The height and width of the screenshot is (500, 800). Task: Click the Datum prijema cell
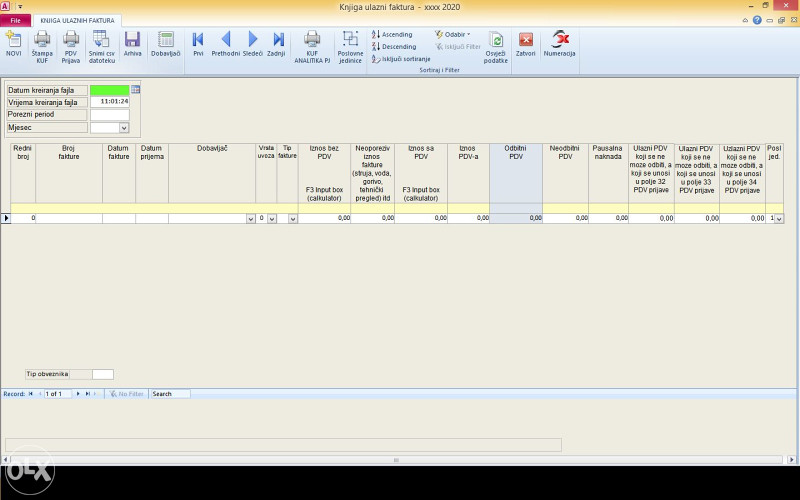coord(152,218)
